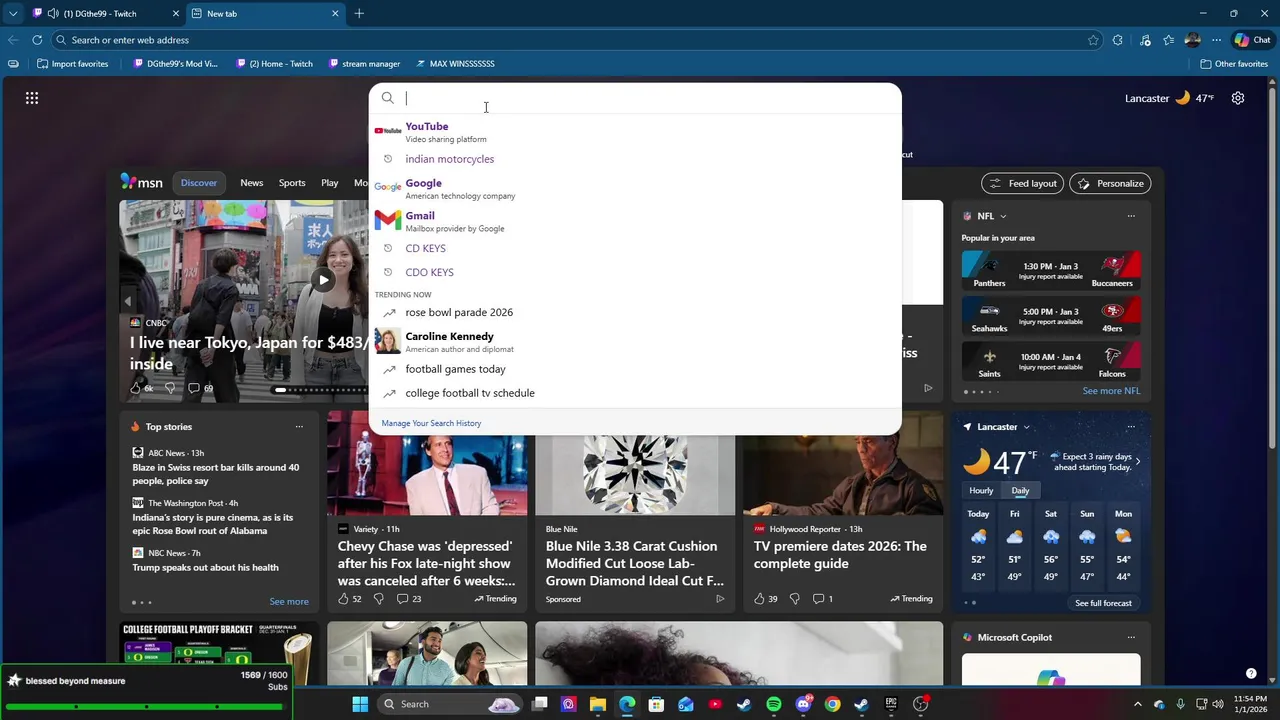Open Top stories more options menu

coord(298,427)
